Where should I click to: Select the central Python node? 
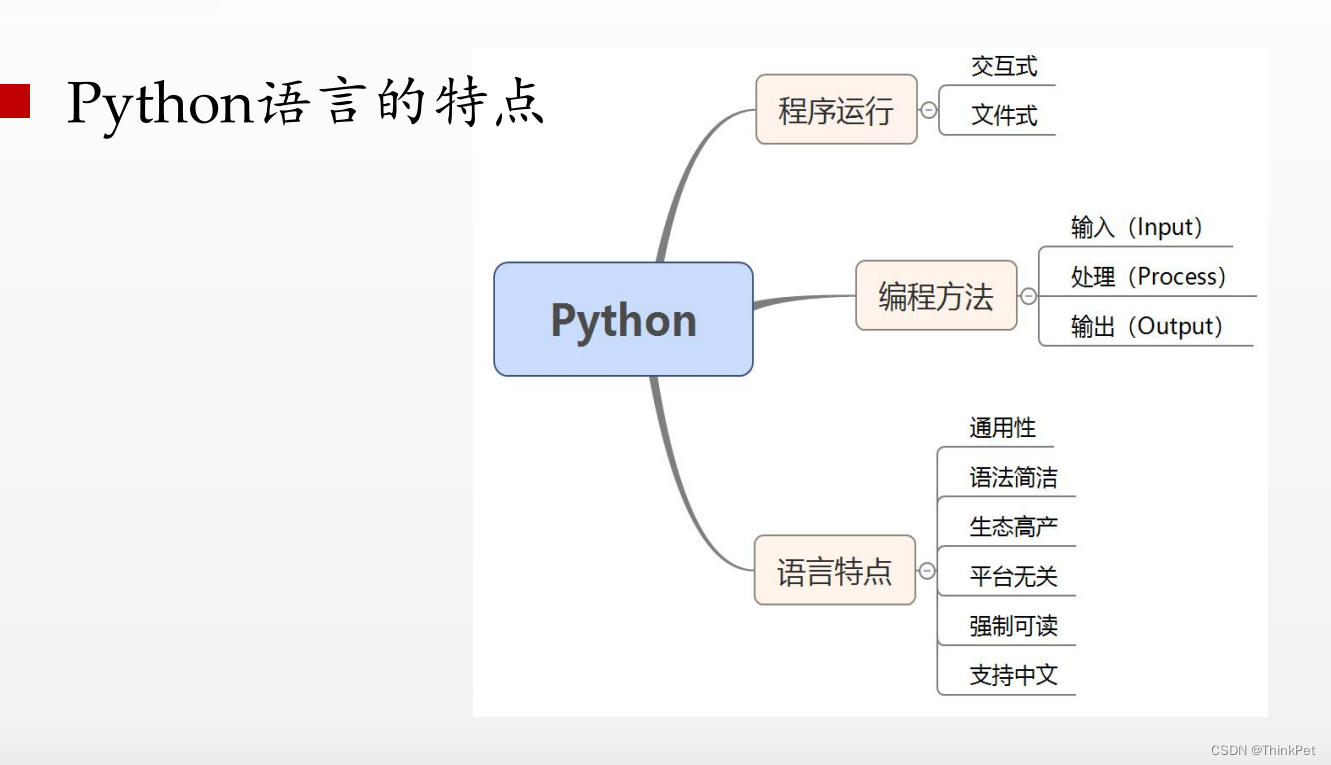[x=623, y=319]
